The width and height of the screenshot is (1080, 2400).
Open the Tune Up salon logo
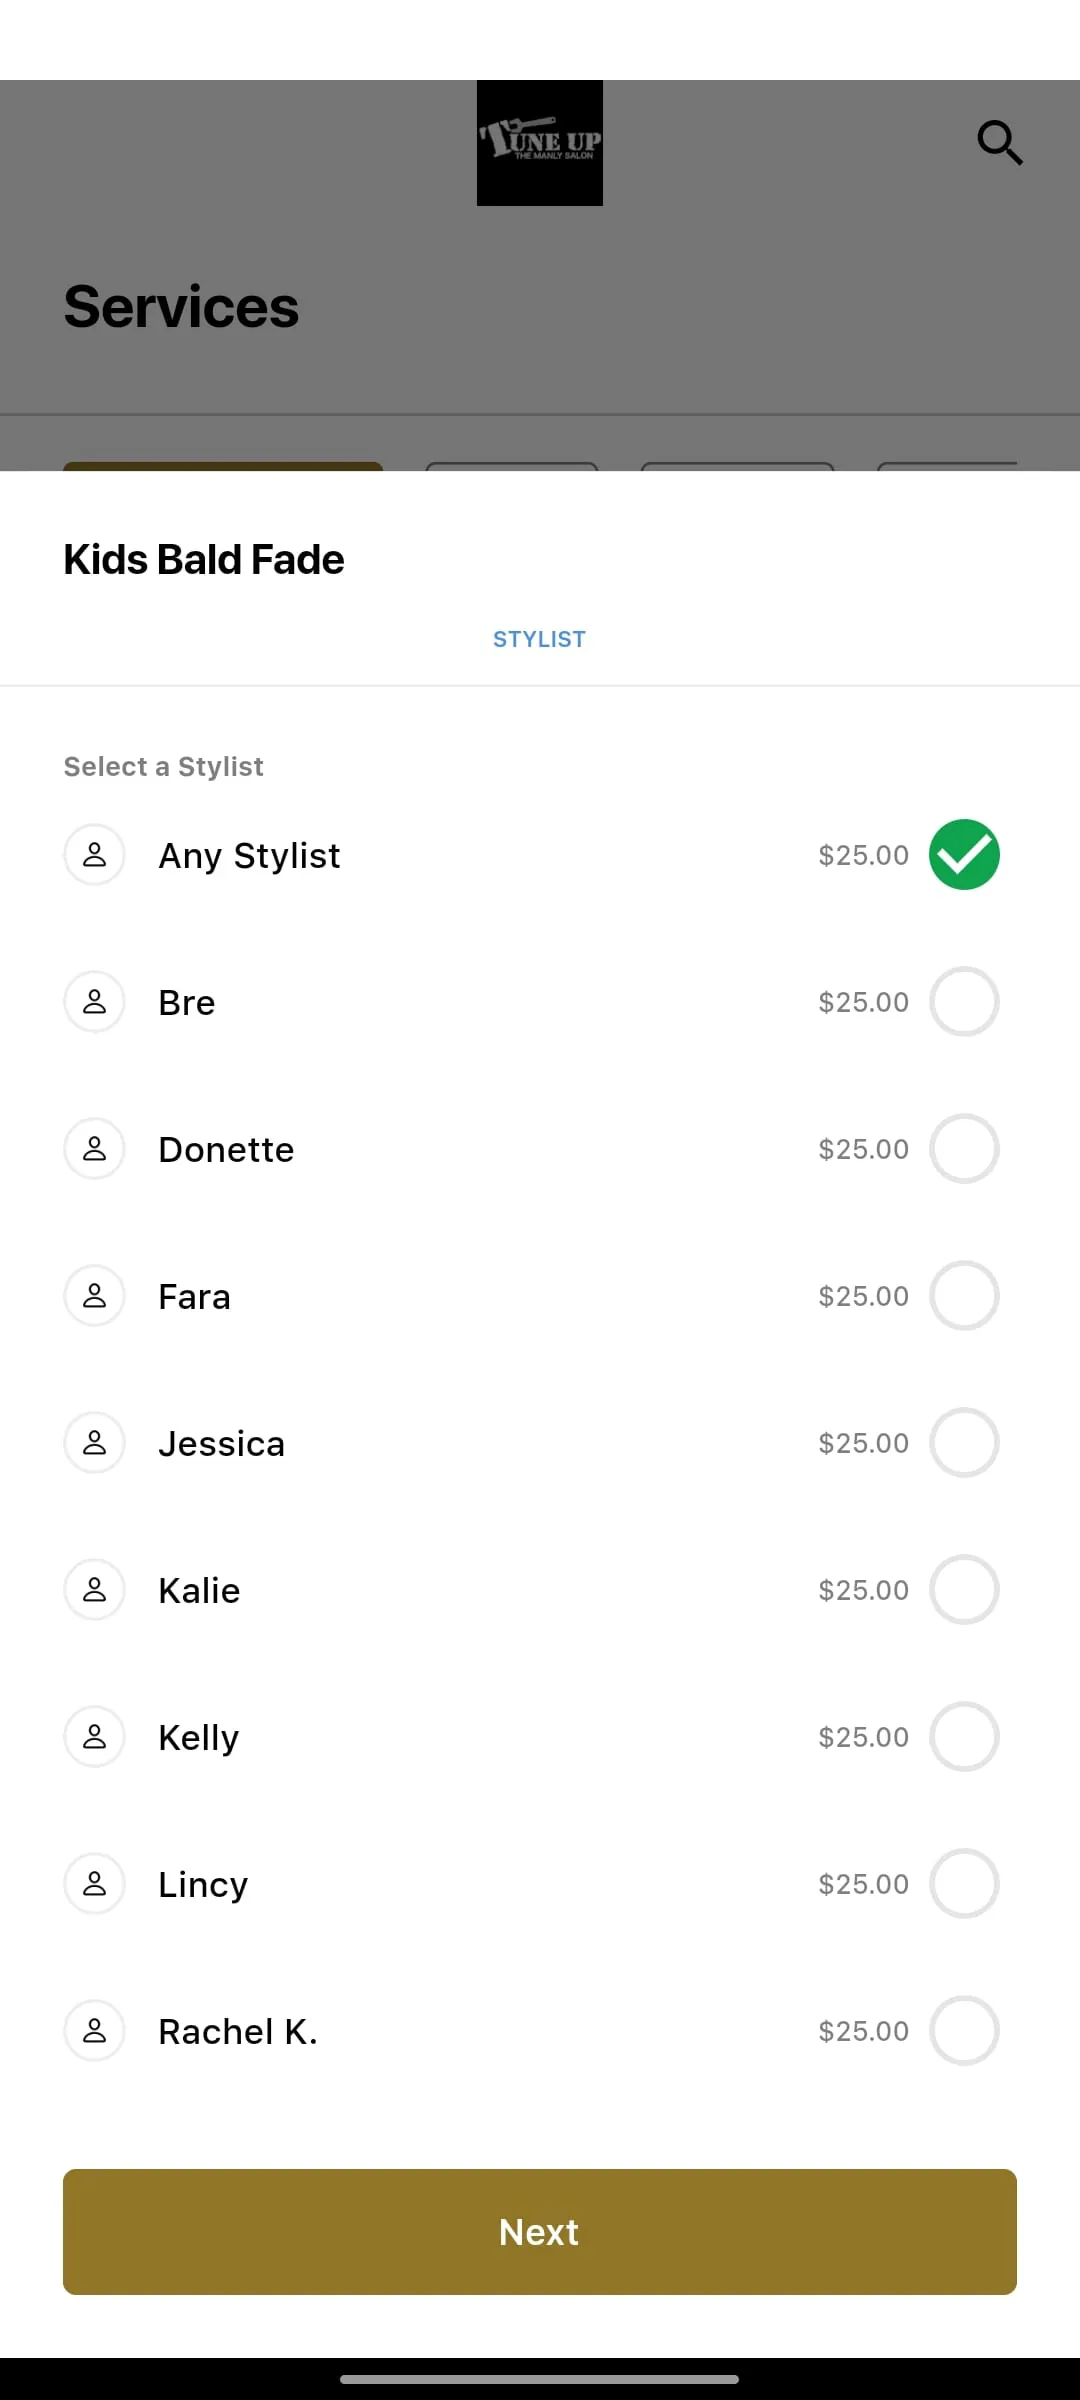[539, 143]
